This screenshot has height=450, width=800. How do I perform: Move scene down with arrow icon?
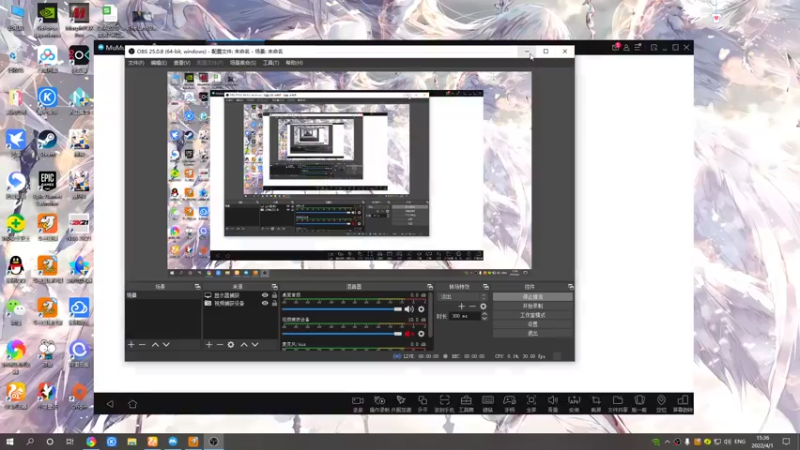pyautogui.click(x=166, y=345)
